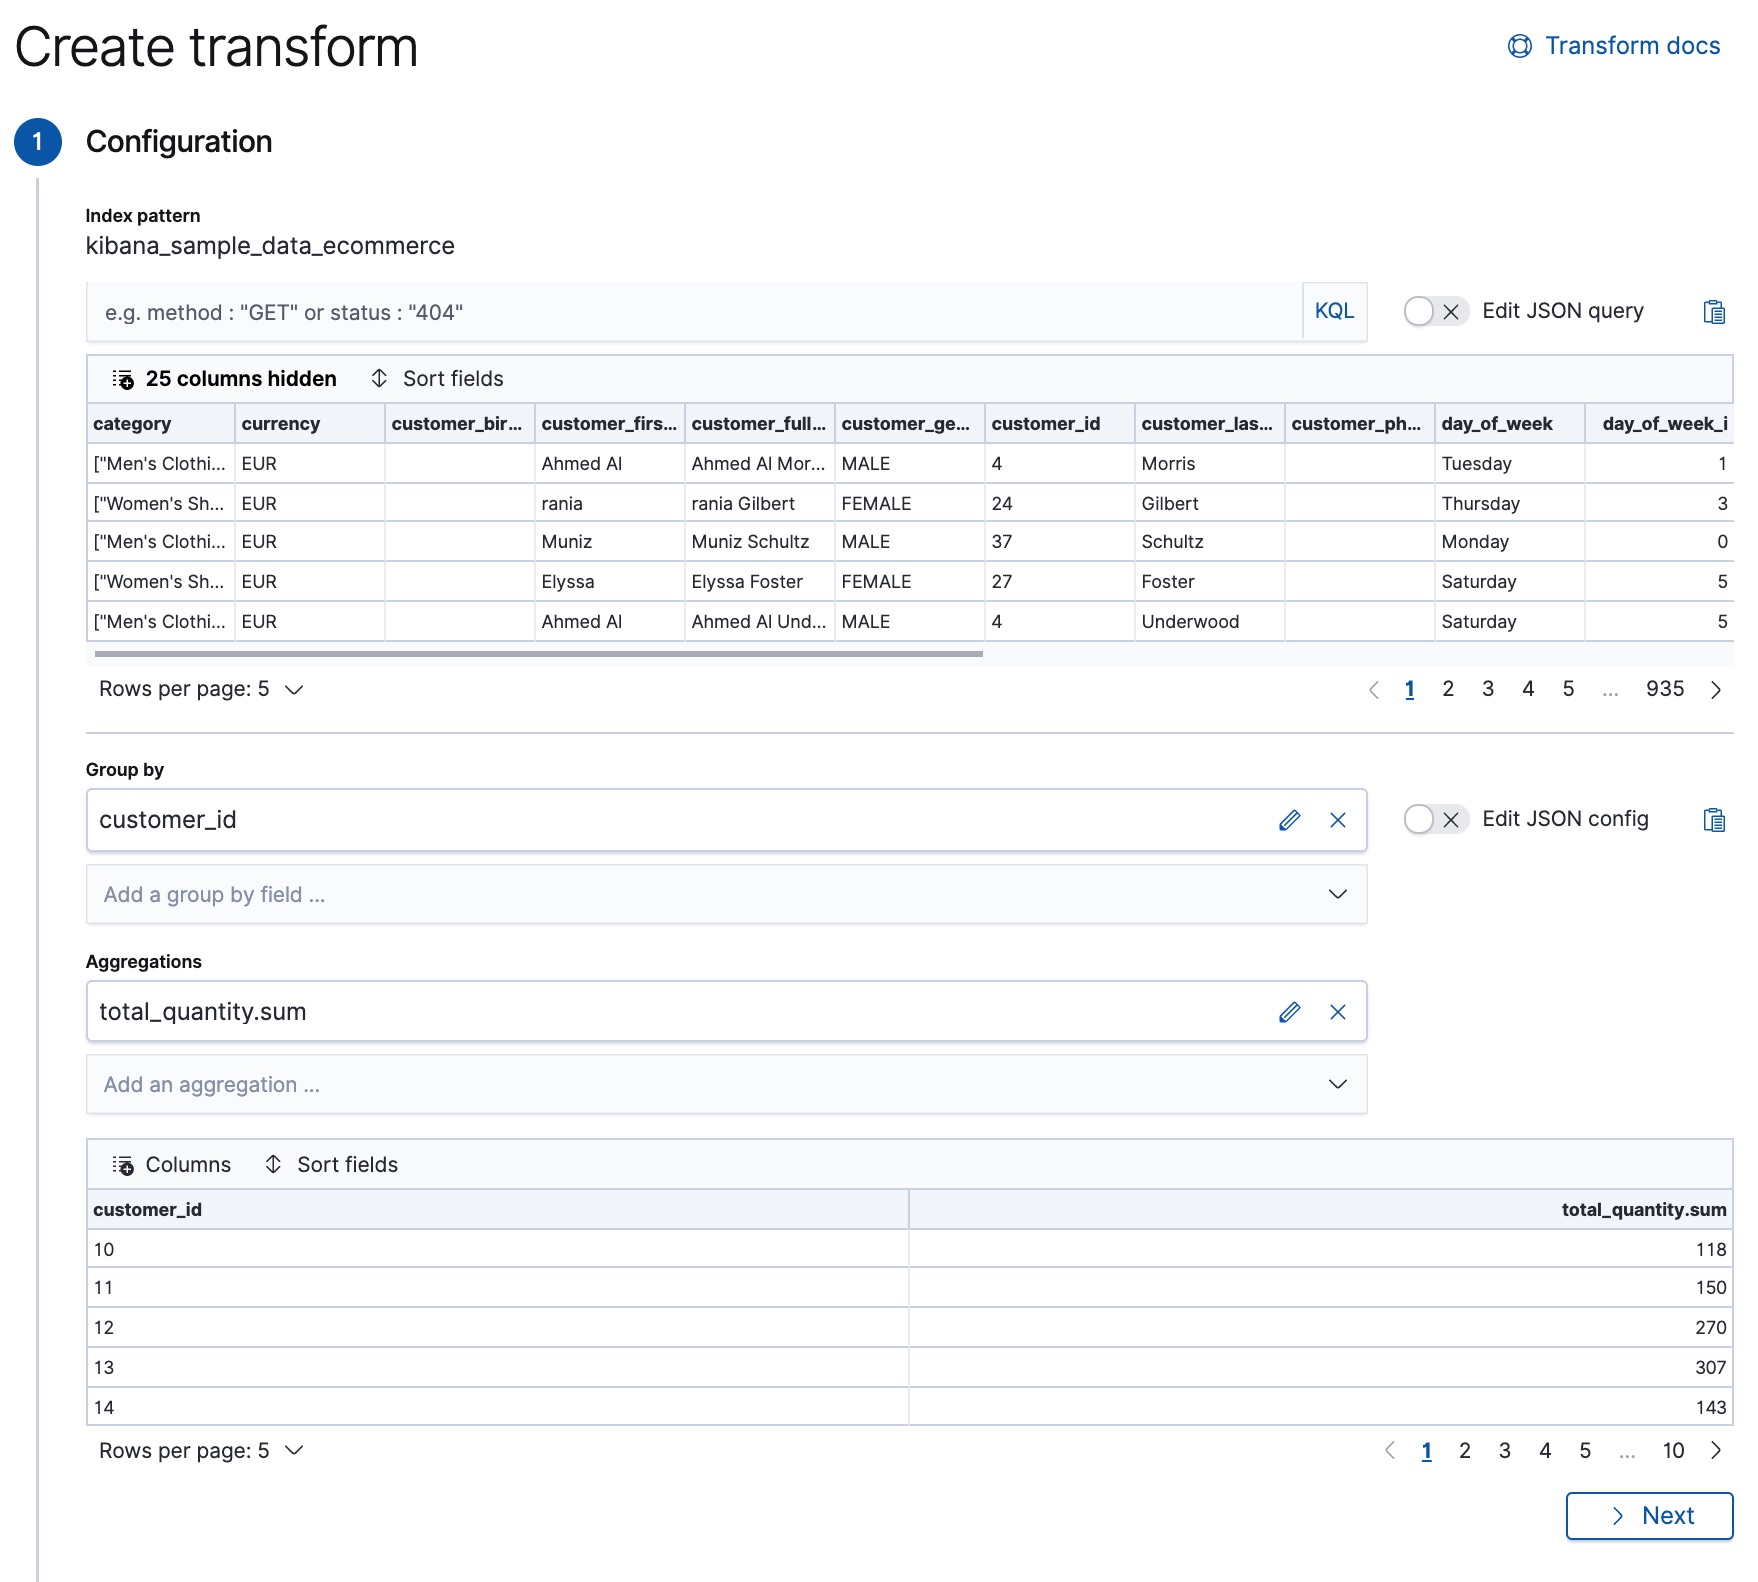
Task: Remove the customer_id group by field
Action: (1338, 820)
